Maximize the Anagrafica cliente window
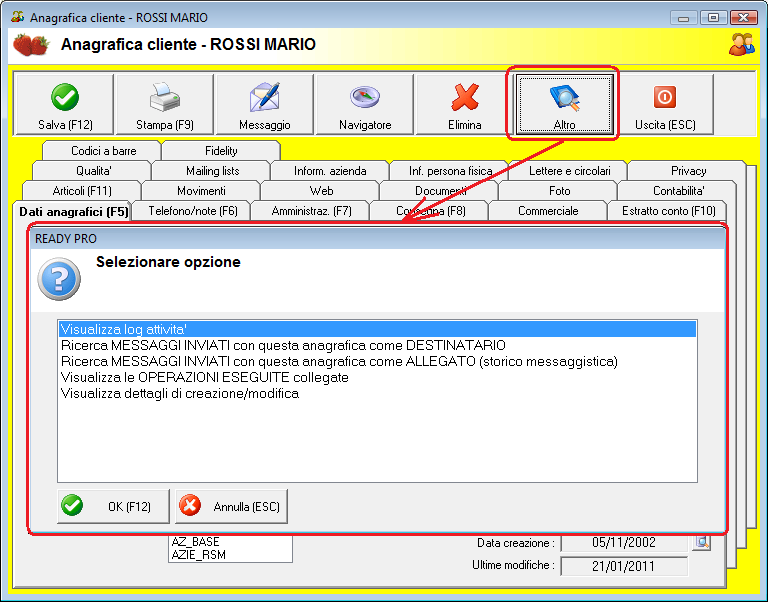The height and width of the screenshot is (602, 768). click(x=713, y=18)
